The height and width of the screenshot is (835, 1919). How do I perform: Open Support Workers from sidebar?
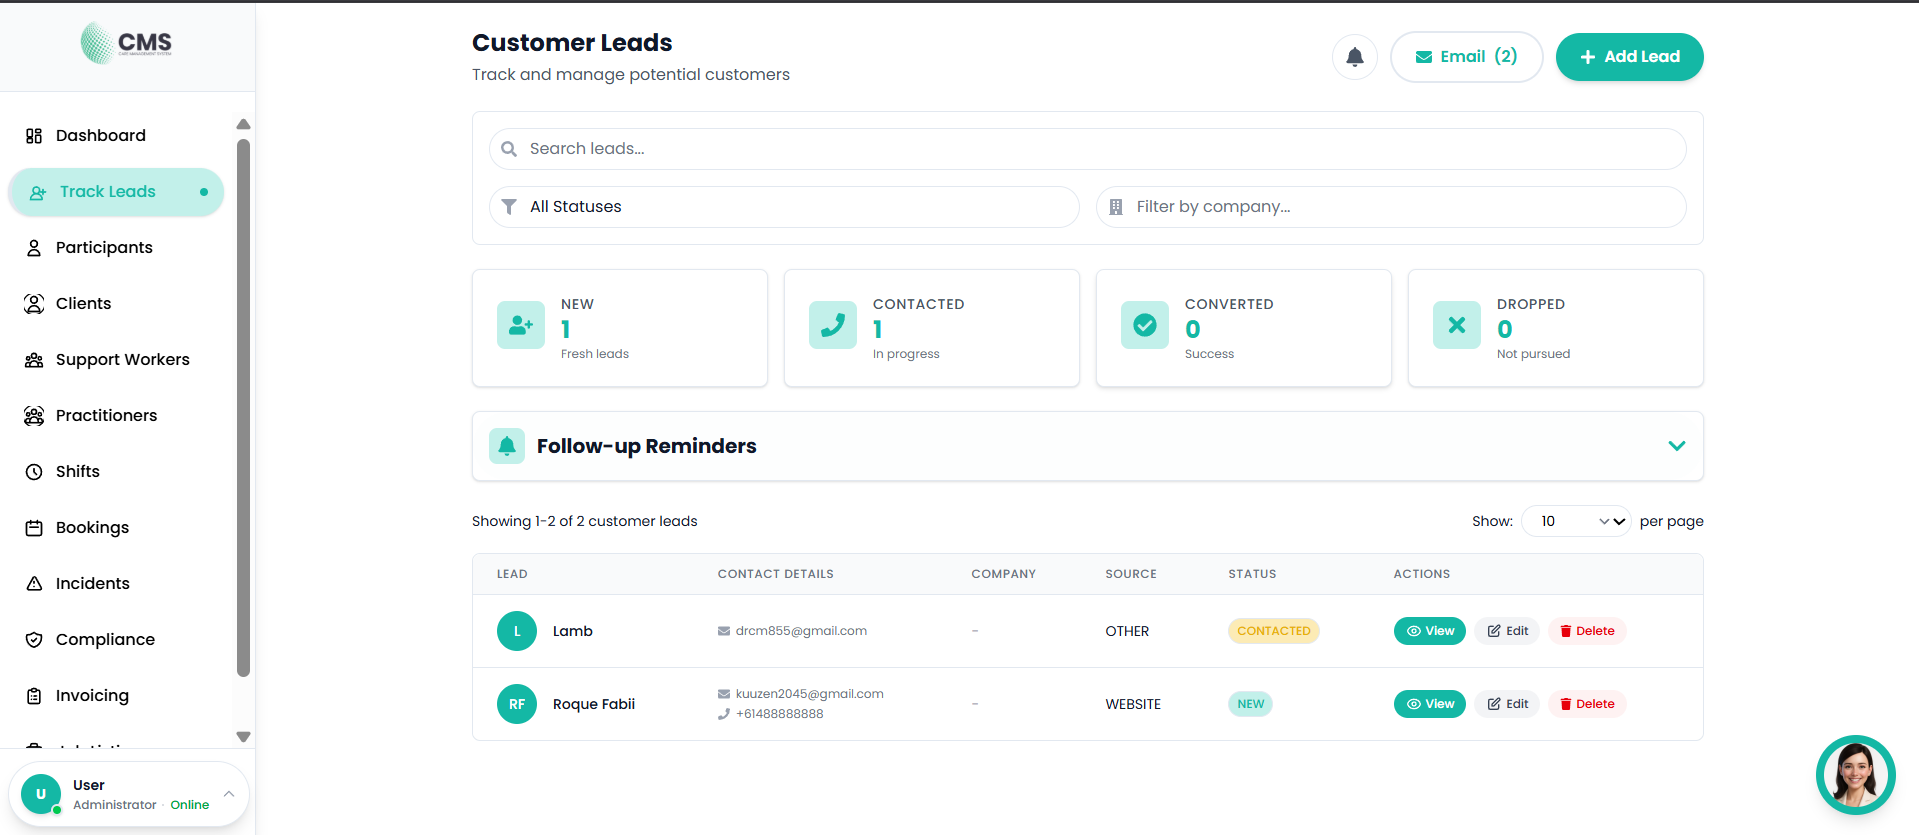(122, 360)
